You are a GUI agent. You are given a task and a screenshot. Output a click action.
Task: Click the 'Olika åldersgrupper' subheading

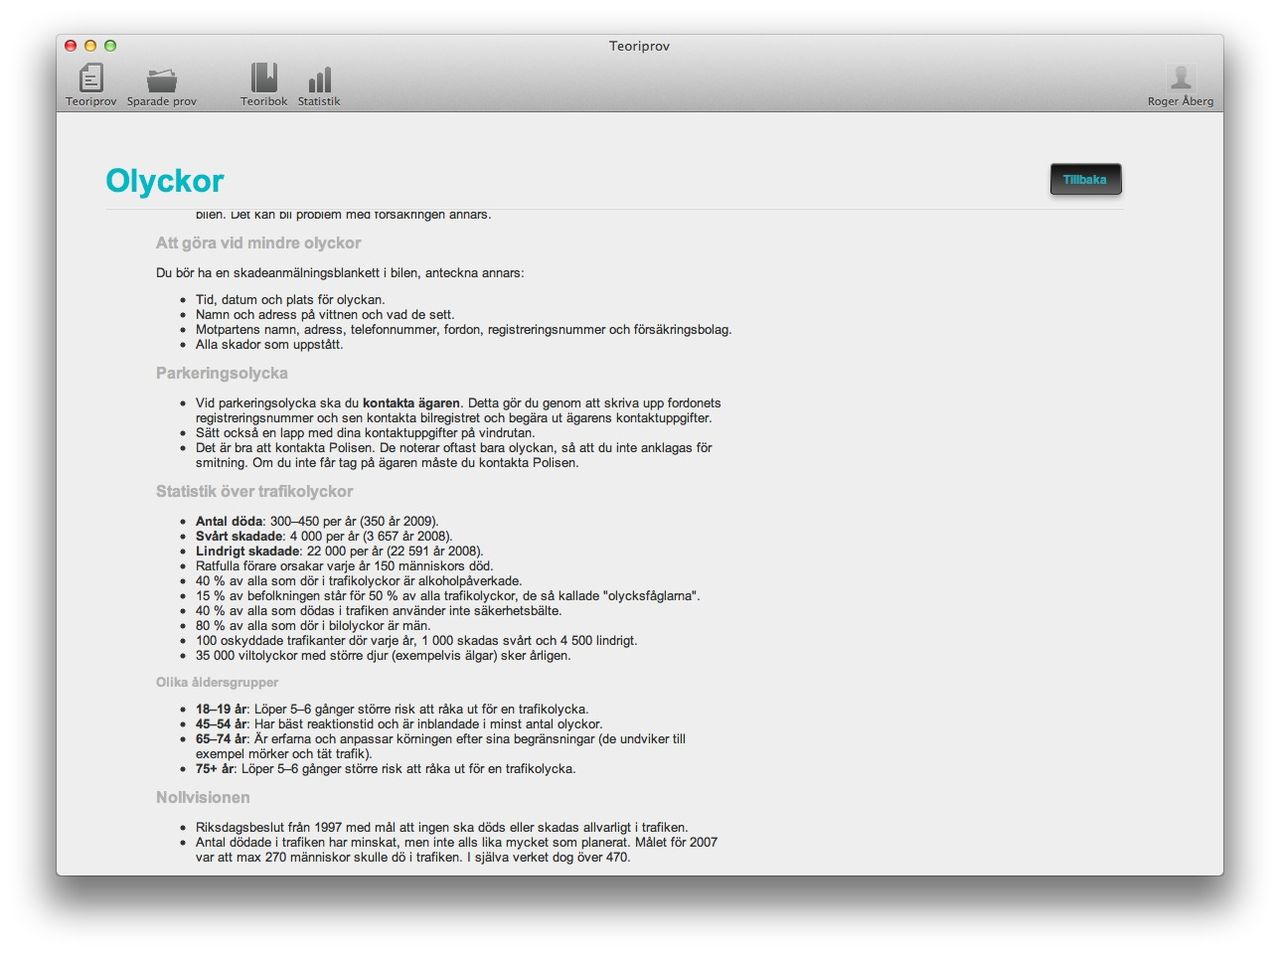tap(217, 682)
